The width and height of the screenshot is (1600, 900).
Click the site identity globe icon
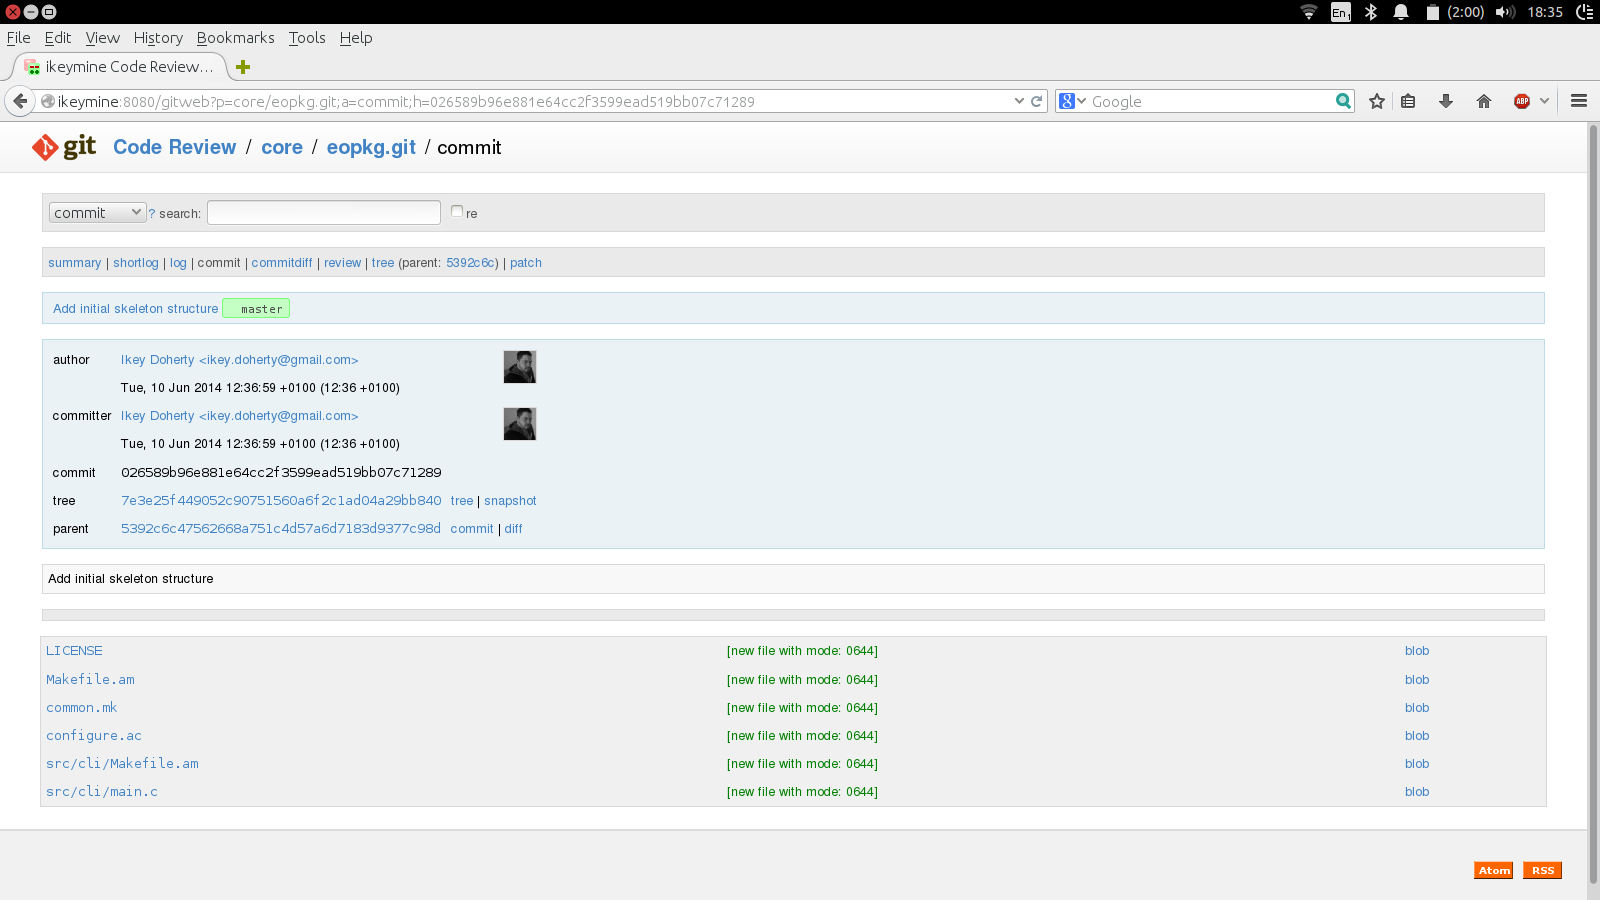pyautogui.click(x=47, y=101)
